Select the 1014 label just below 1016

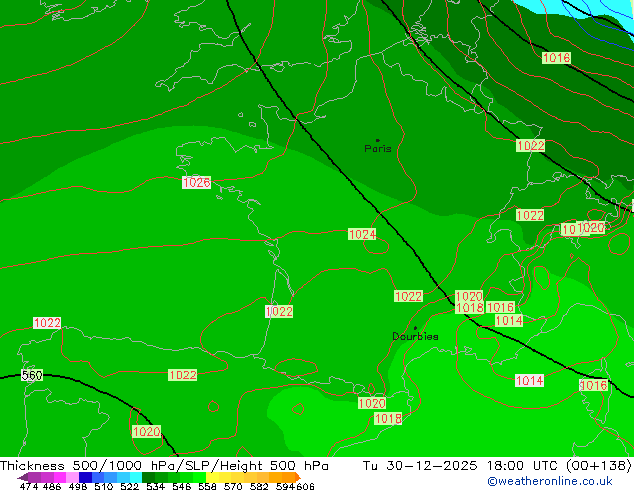[509, 321]
